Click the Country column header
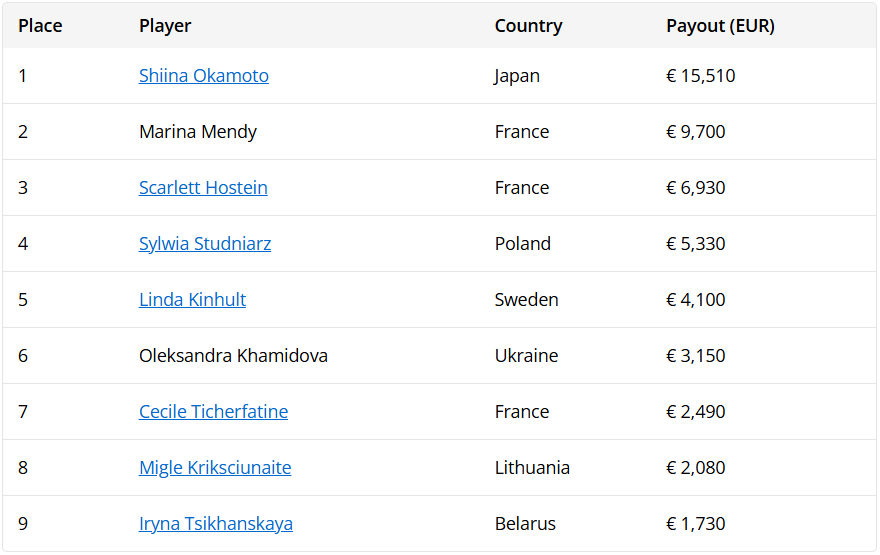The width and height of the screenshot is (880, 555). (528, 26)
